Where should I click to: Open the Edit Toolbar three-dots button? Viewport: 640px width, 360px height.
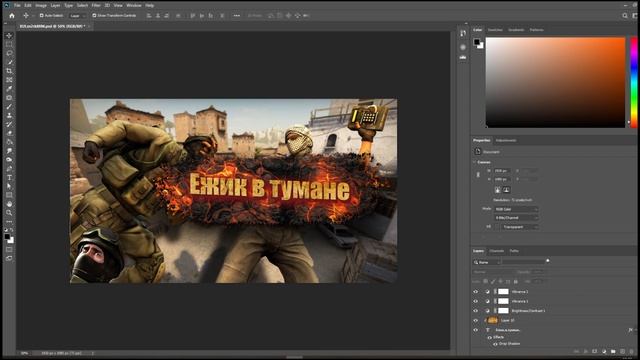coord(9,222)
